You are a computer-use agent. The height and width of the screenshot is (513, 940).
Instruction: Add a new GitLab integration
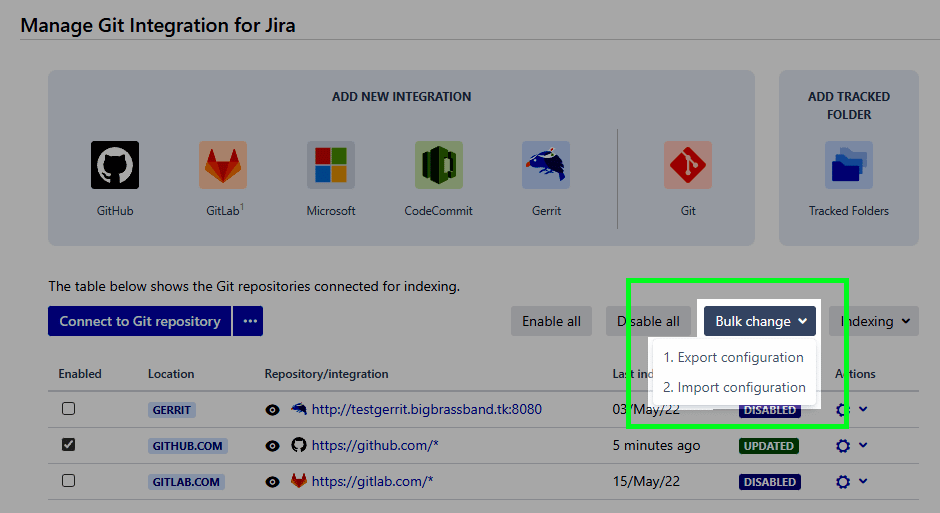tap(222, 165)
